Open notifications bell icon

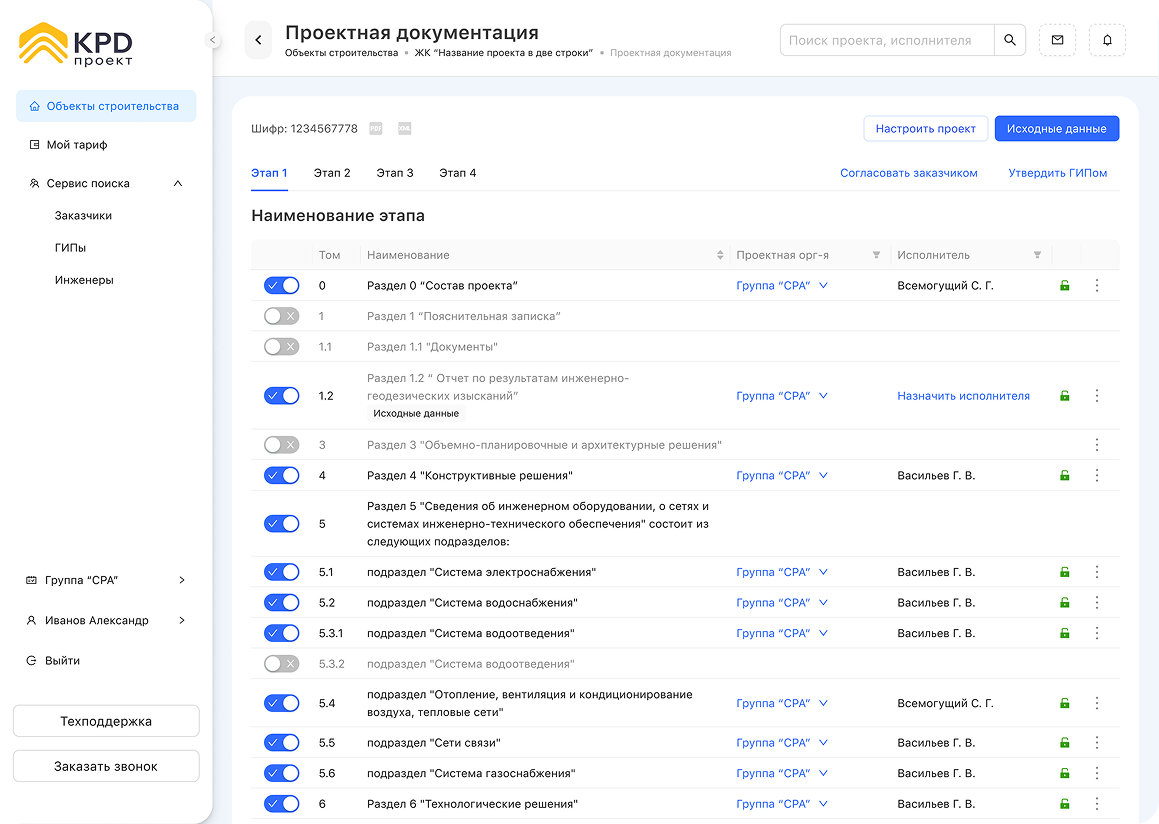pyautogui.click(x=1107, y=40)
